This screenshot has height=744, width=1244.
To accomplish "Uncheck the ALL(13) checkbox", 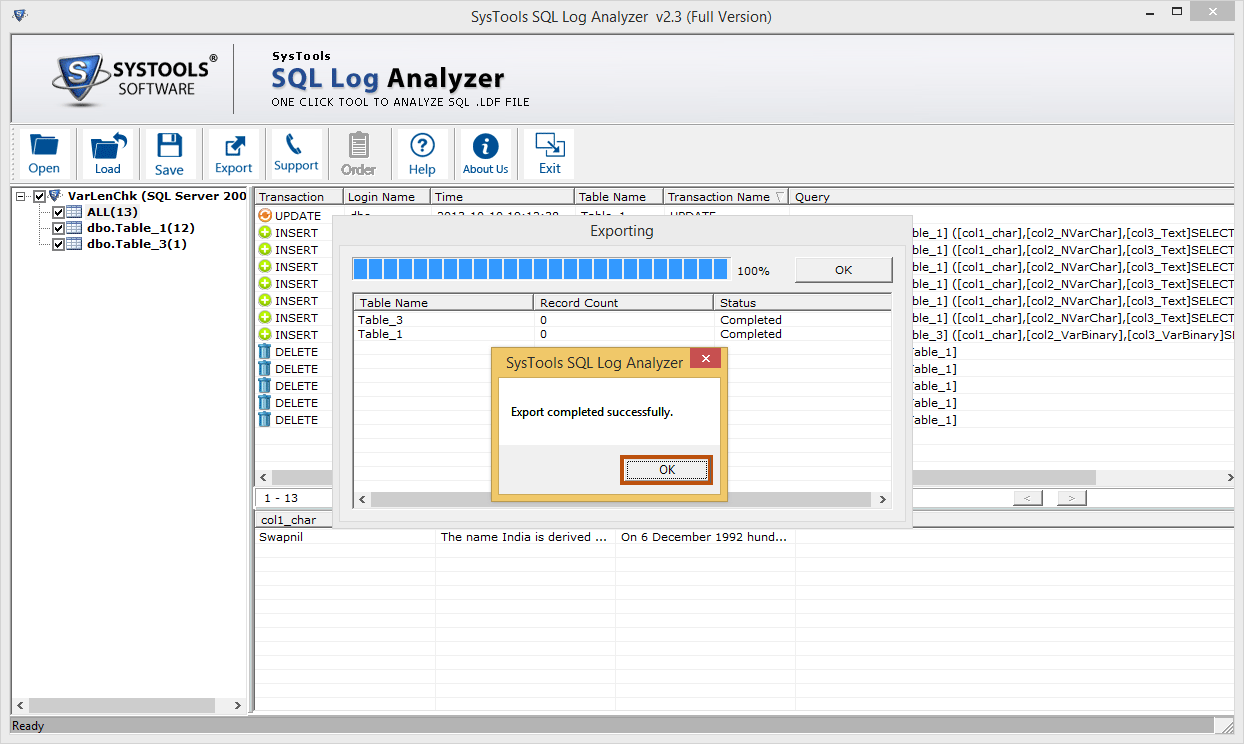I will (x=58, y=212).
